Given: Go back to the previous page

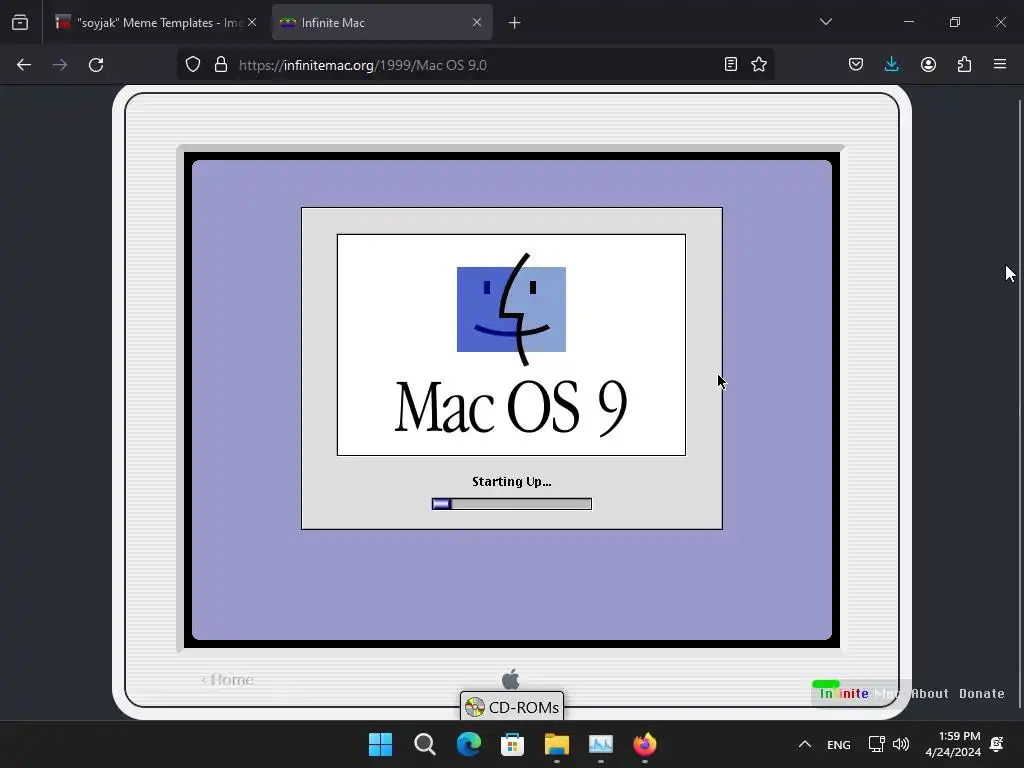Looking at the screenshot, I should click(24, 65).
